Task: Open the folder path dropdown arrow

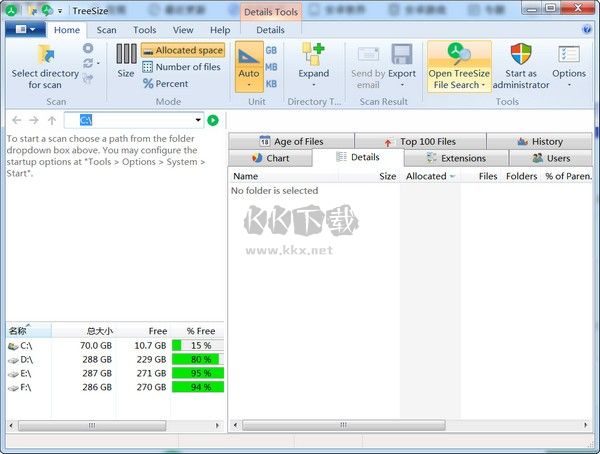Action: [198, 120]
